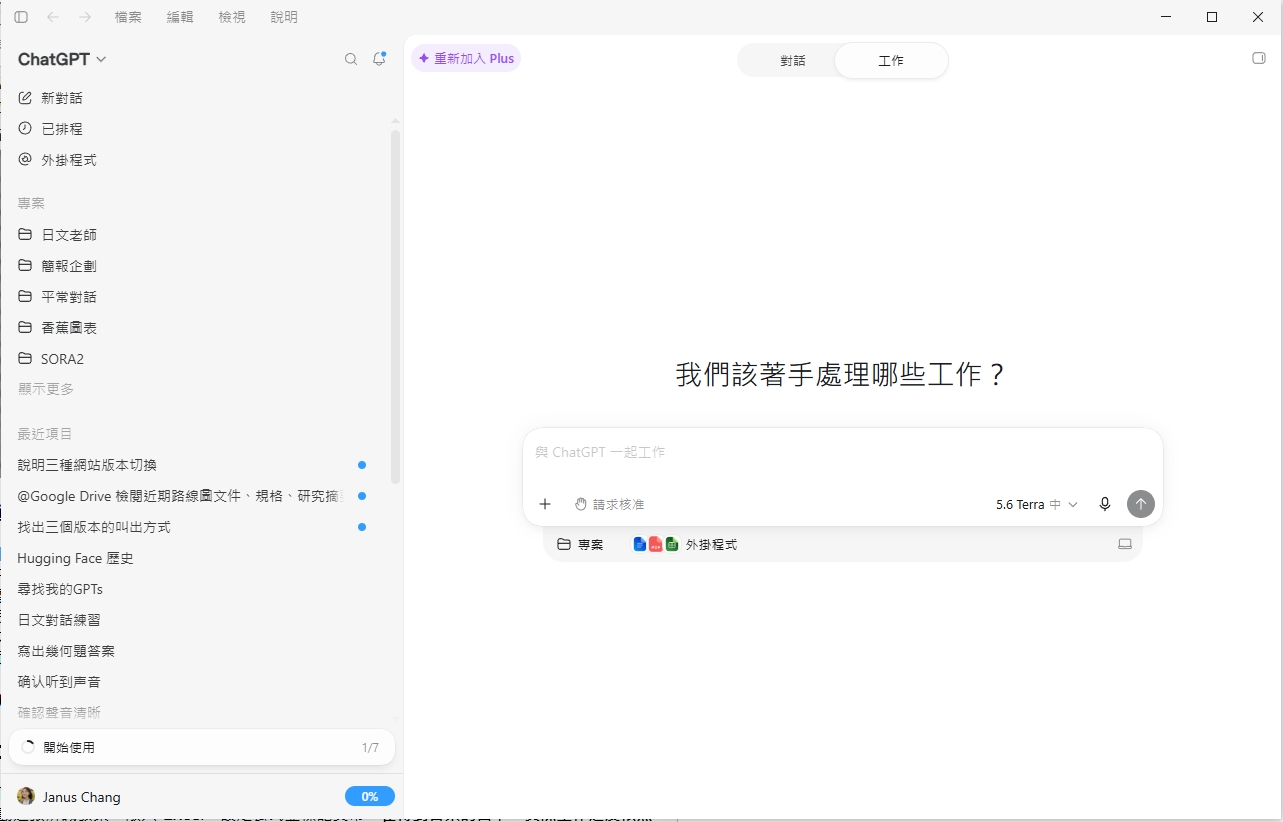This screenshot has width=1283, height=822.
Task: Click the plugin app icons cluster
Action: (x=656, y=545)
